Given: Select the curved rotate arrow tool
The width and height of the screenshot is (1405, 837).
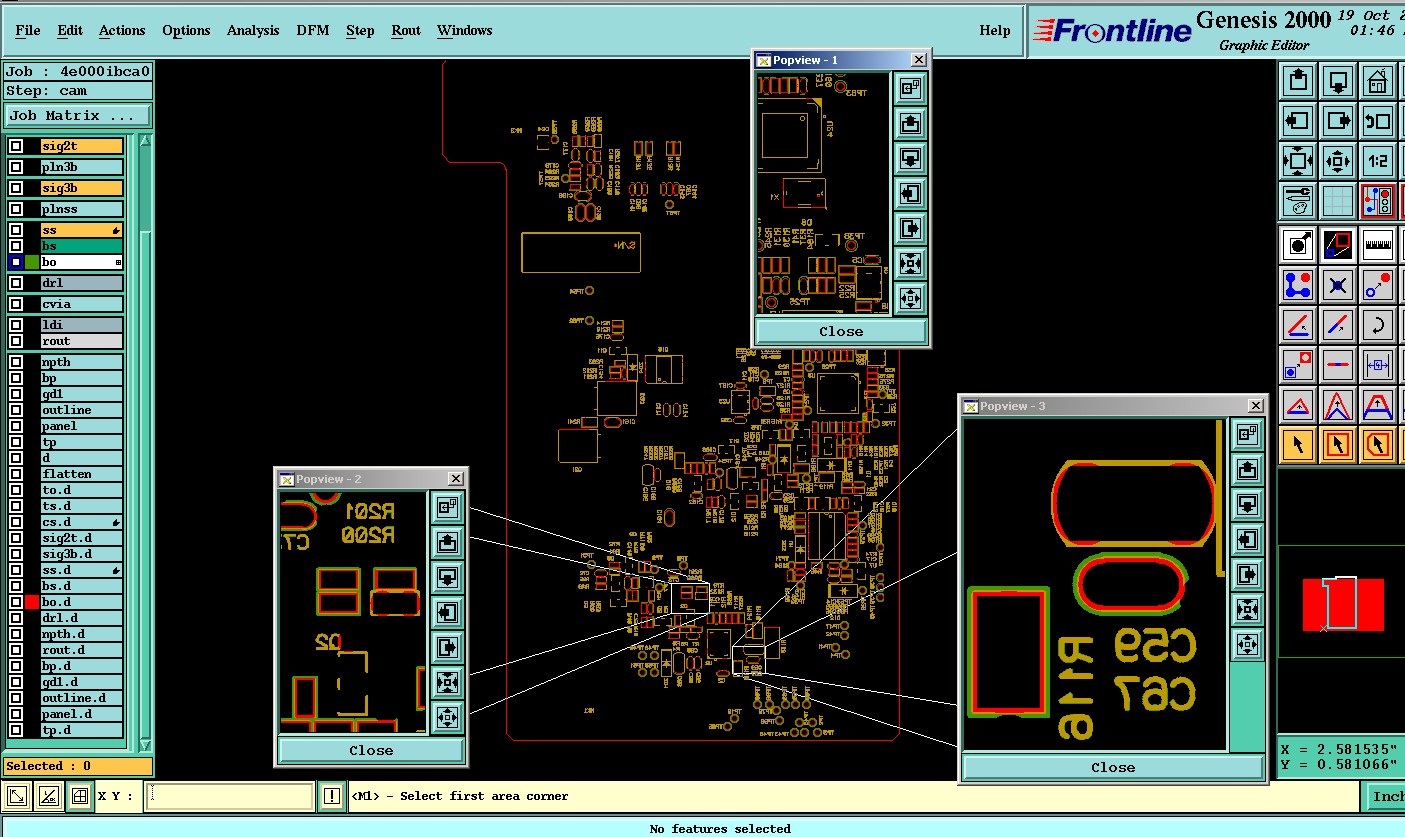Looking at the screenshot, I should click(1378, 325).
